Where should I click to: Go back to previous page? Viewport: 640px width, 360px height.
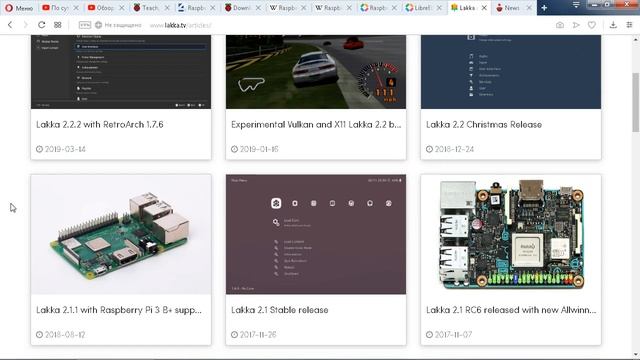(x=10, y=25)
